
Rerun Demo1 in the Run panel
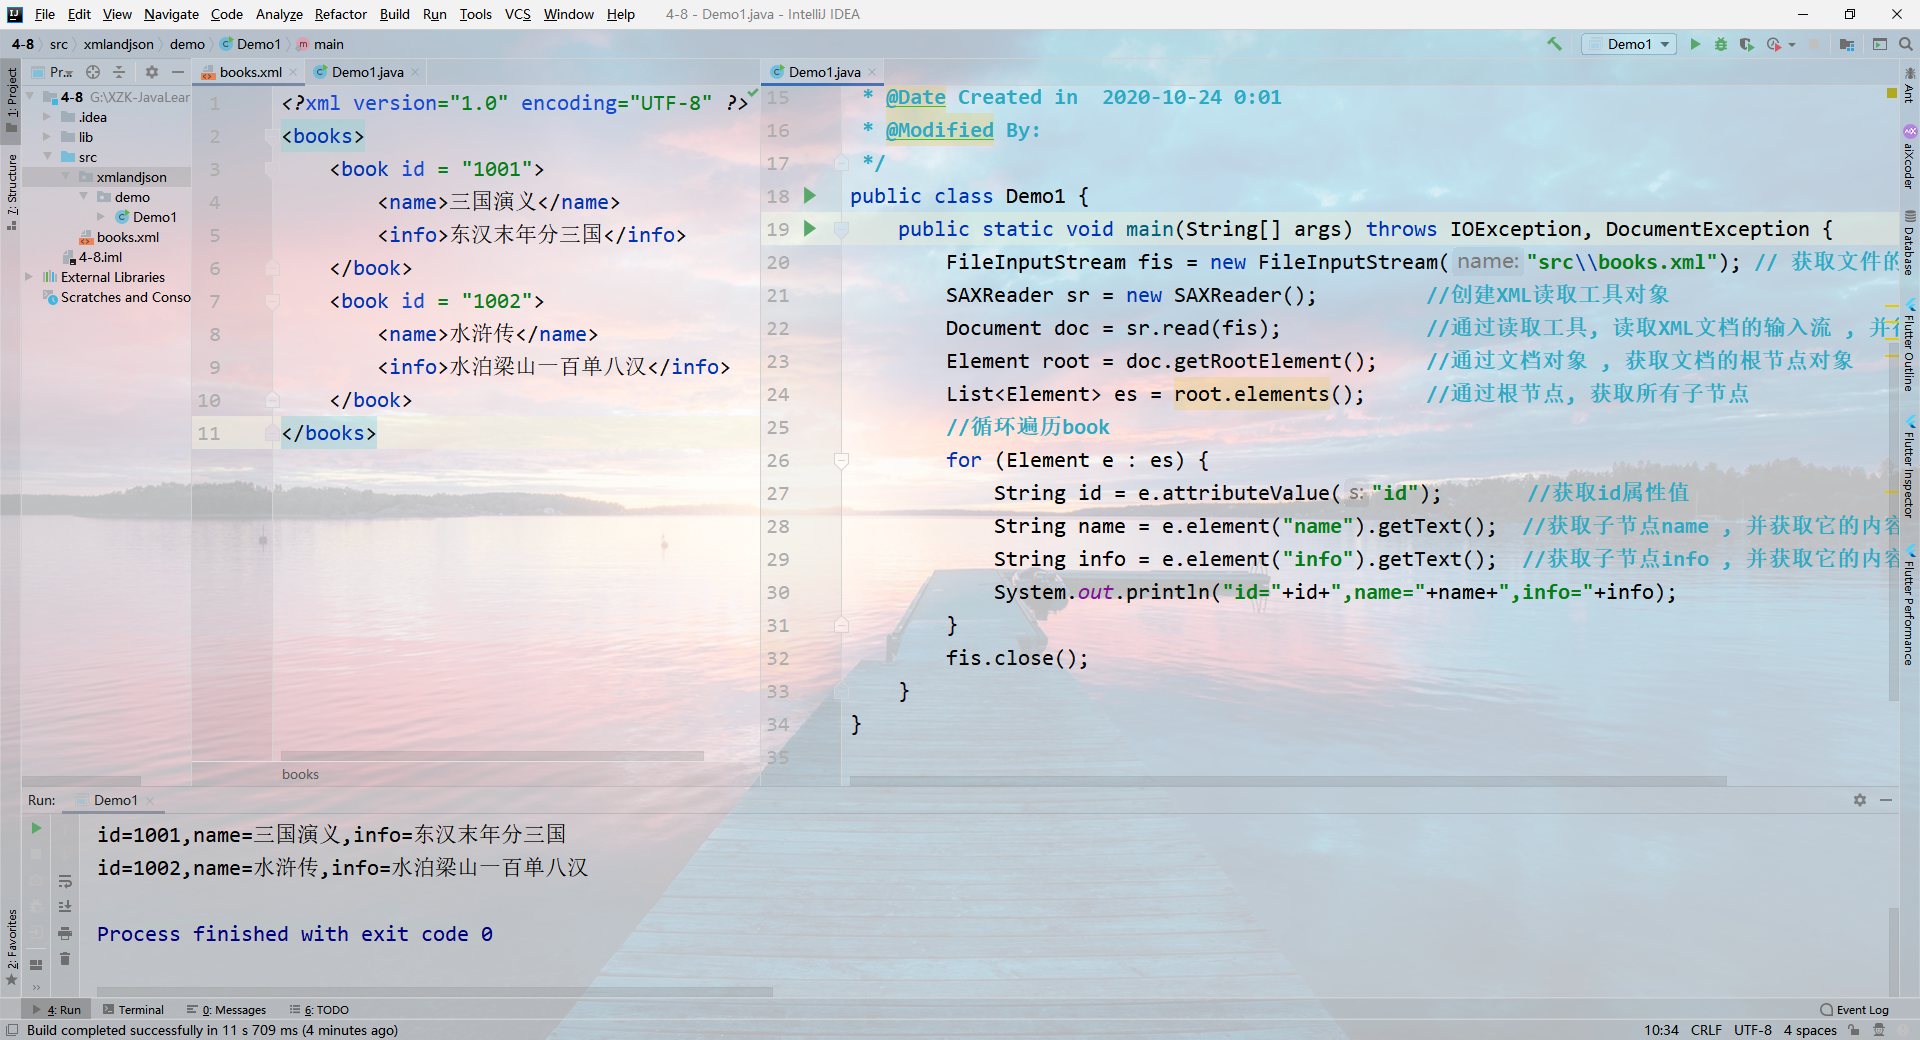pyautogui.click(x=36, y=828)
